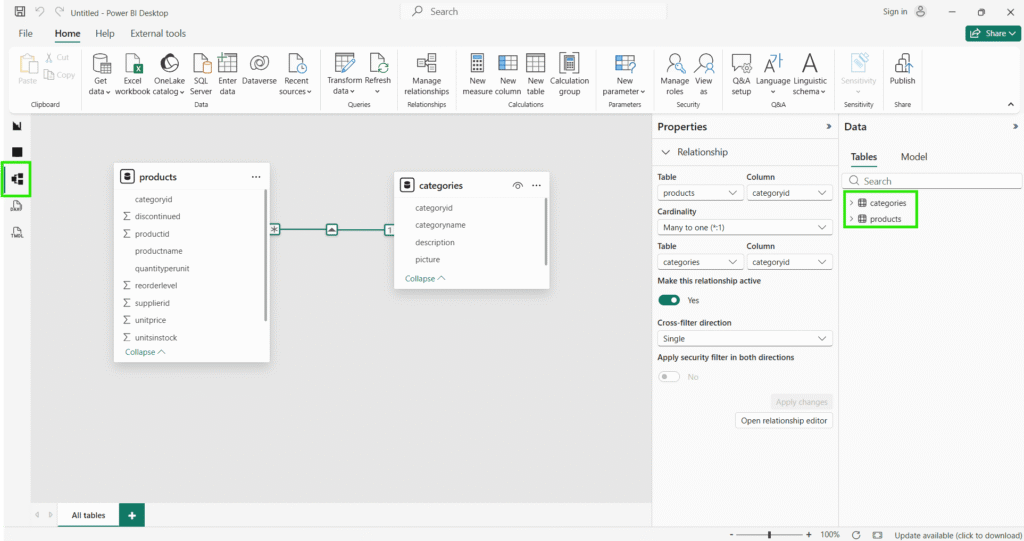Open more options on categories table
Viewport: 1024px width, 541px height.
[x=536, y=186]
